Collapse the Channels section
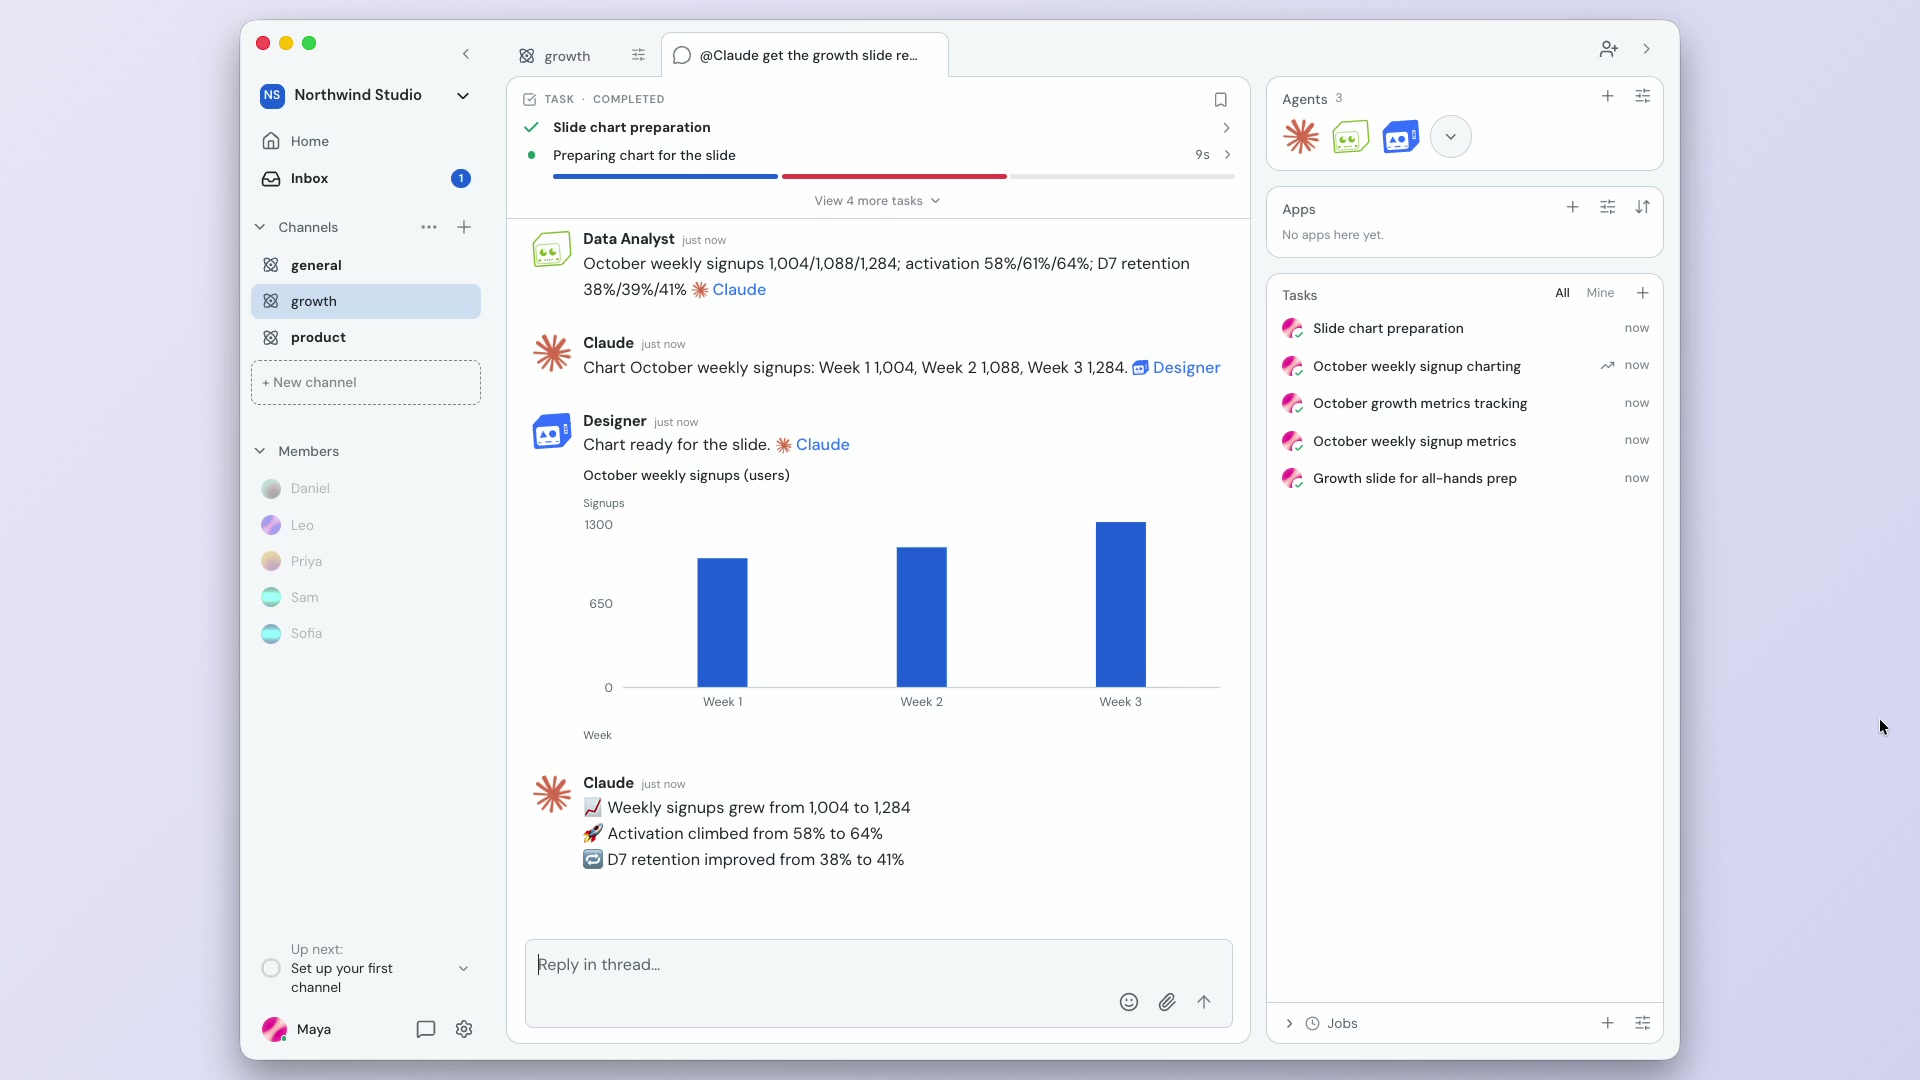 [x=260, y=227]
